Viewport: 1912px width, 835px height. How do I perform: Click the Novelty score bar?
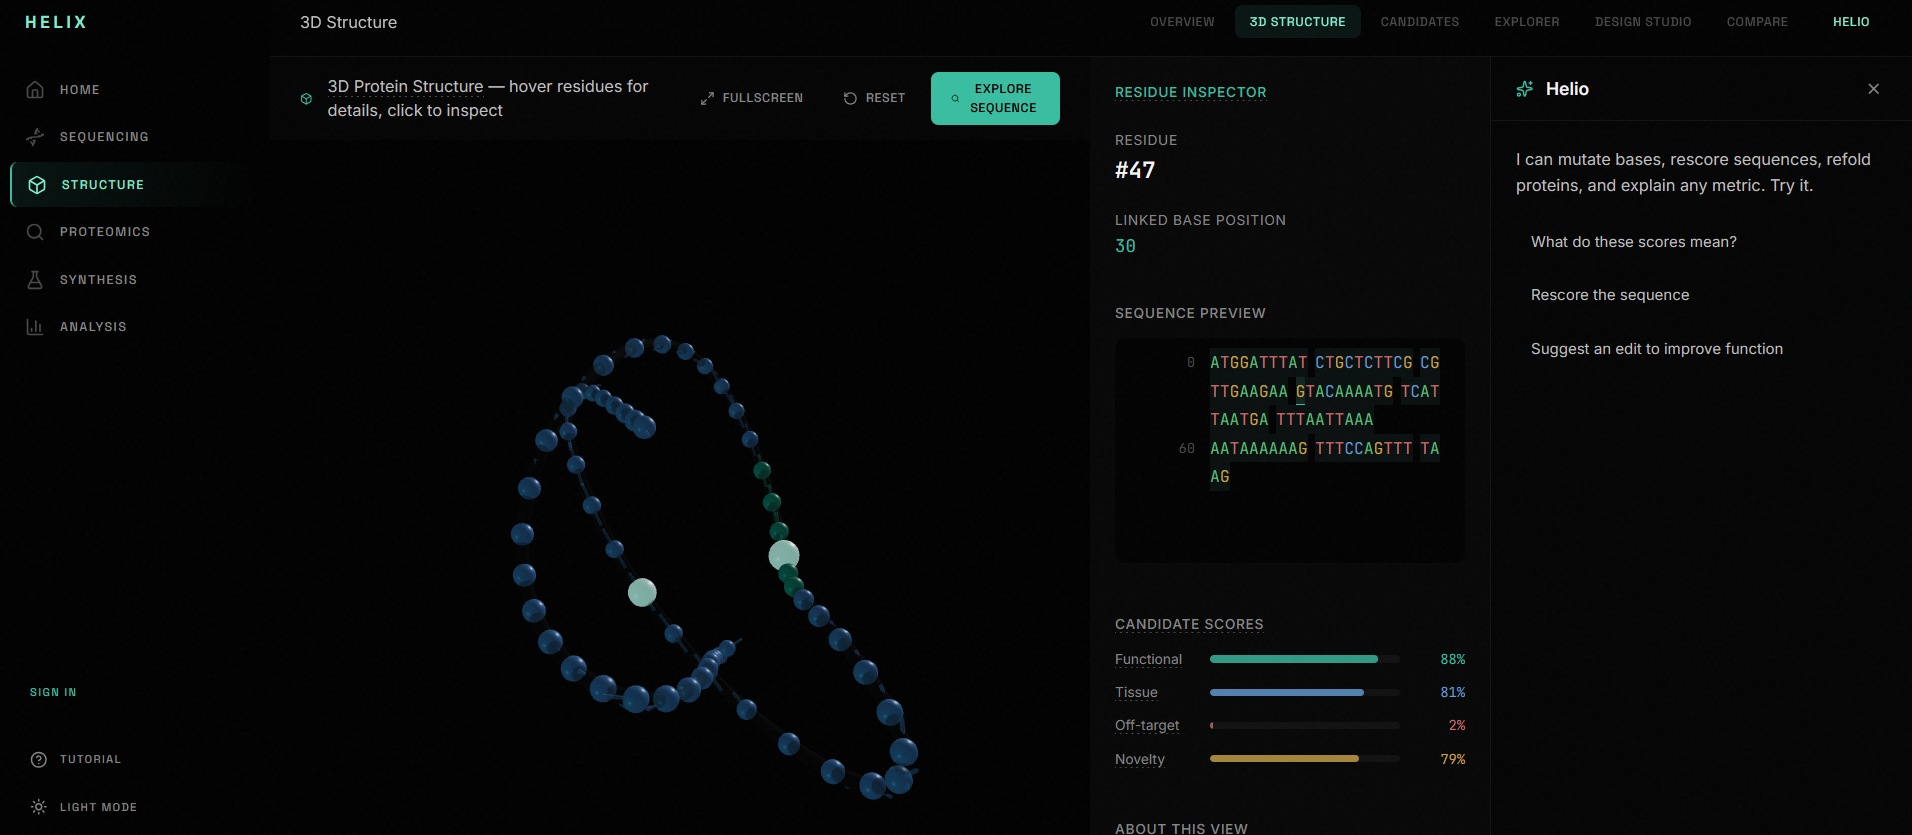pyautogui.click(x=1304, y=759)
